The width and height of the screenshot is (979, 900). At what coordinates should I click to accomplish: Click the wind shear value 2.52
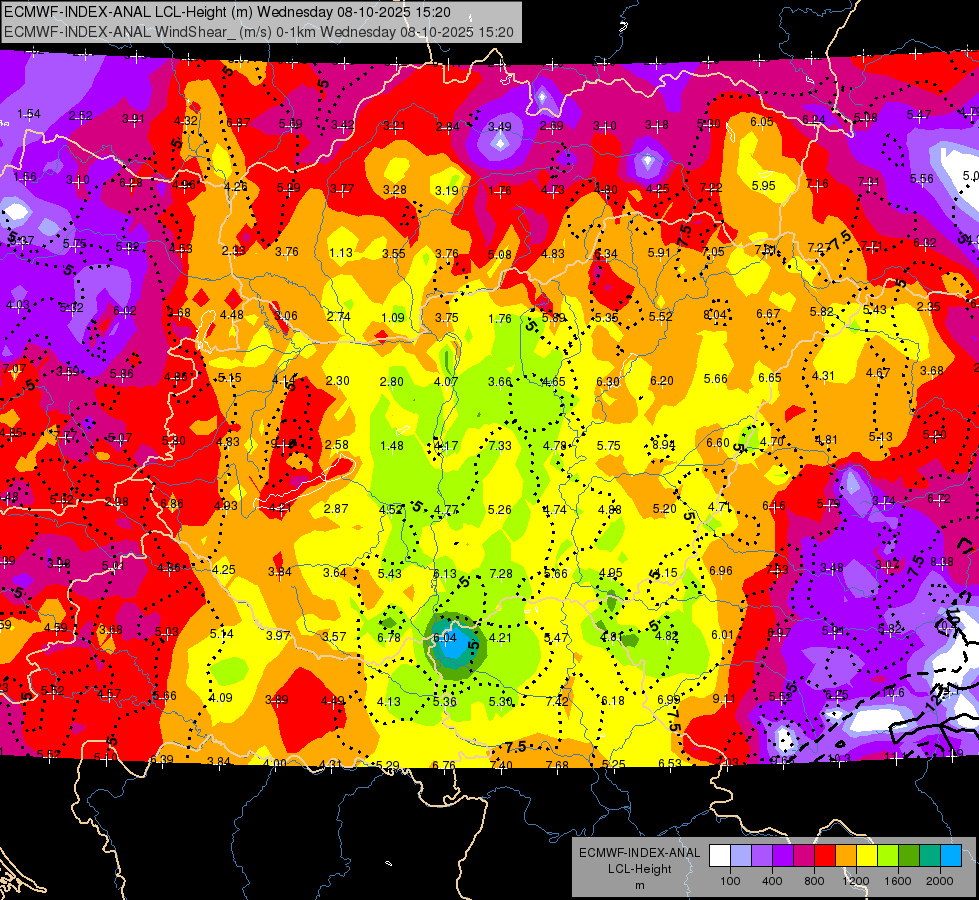81,116
